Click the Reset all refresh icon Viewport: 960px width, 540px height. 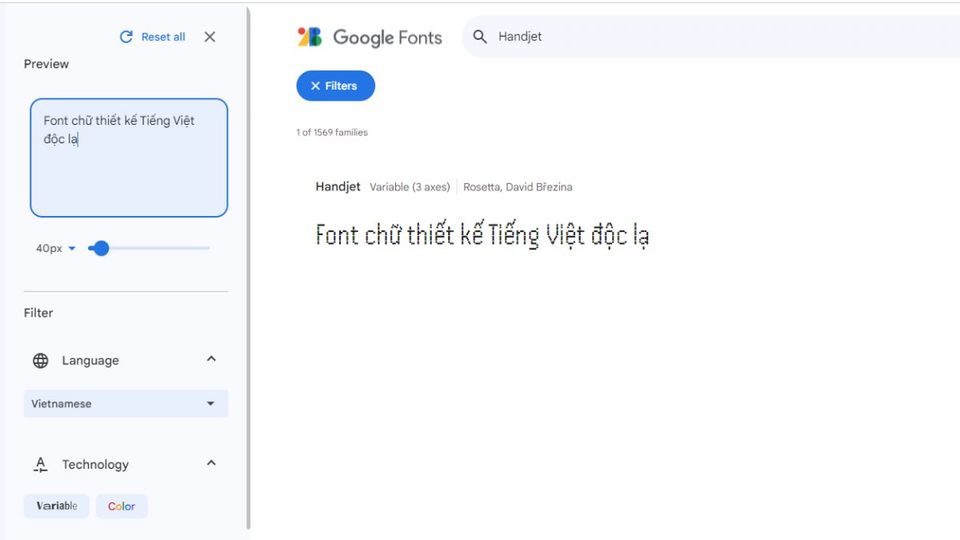point(126,37)
